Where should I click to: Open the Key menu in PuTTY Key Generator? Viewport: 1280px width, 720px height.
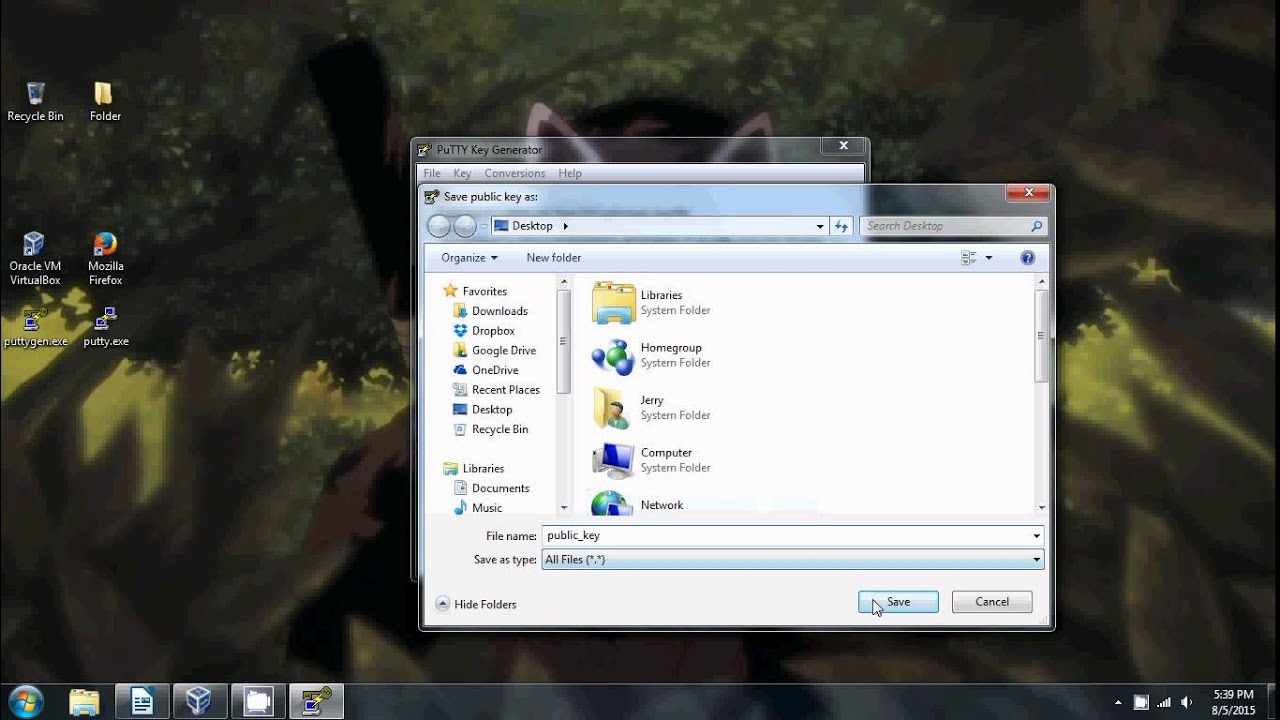[x=462, y=173]
